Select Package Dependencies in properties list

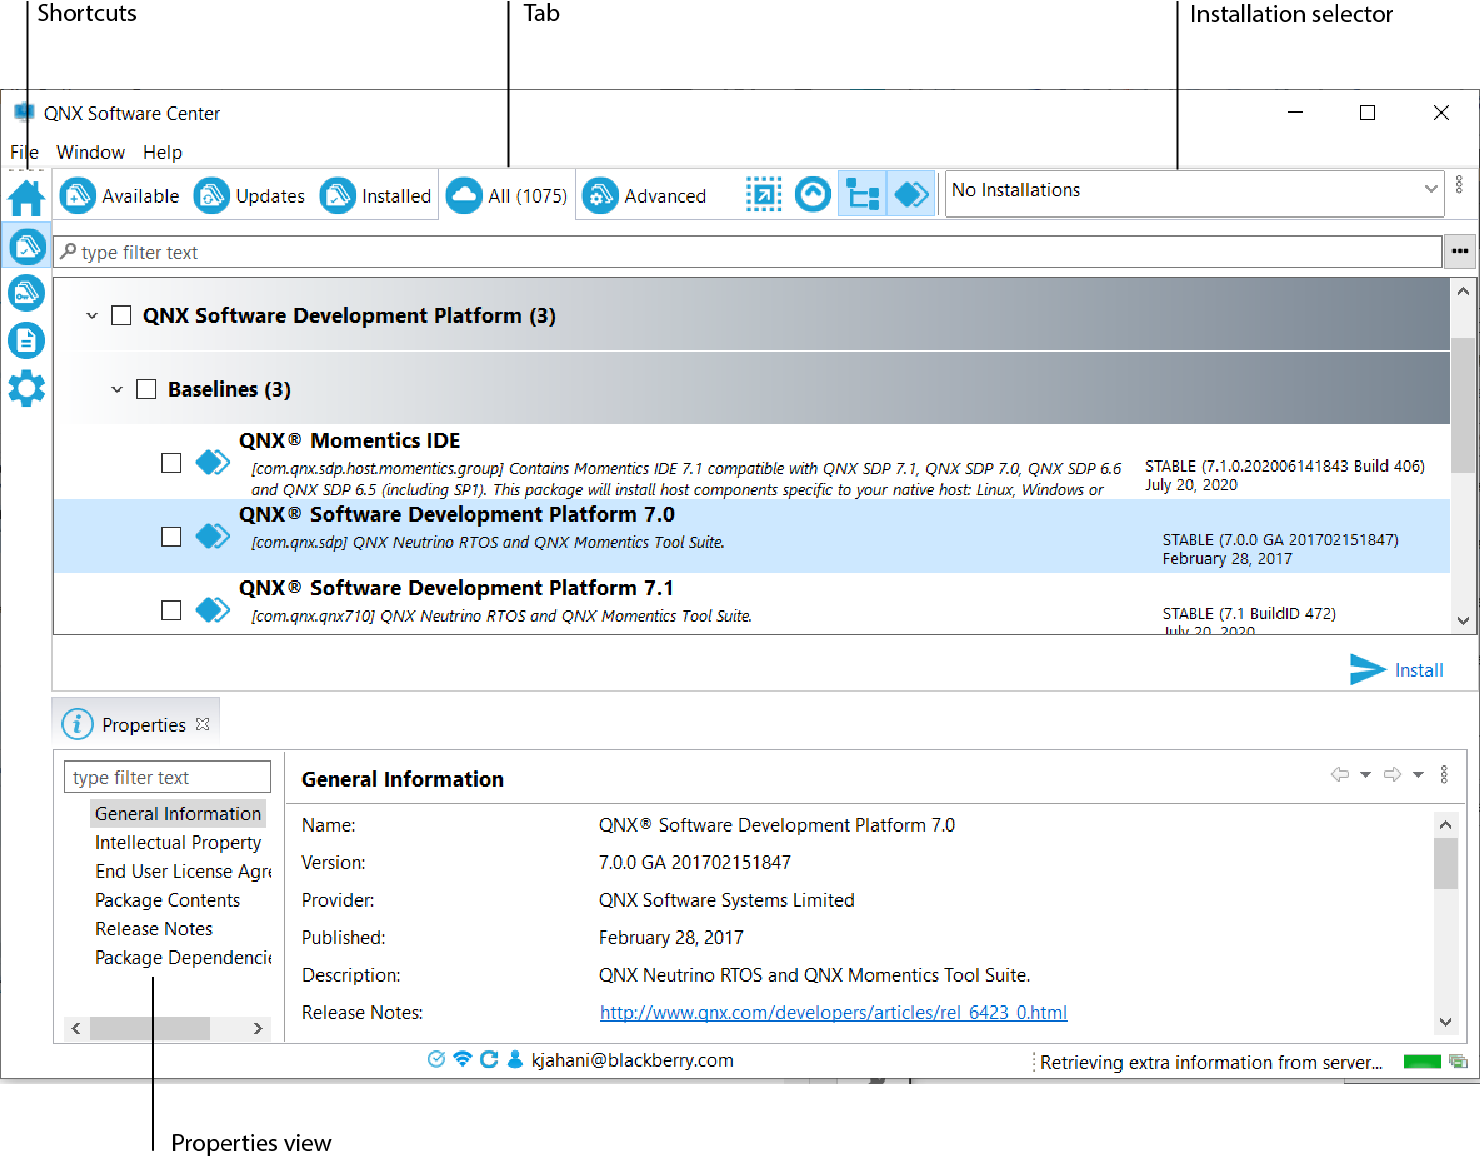(183, 957)
